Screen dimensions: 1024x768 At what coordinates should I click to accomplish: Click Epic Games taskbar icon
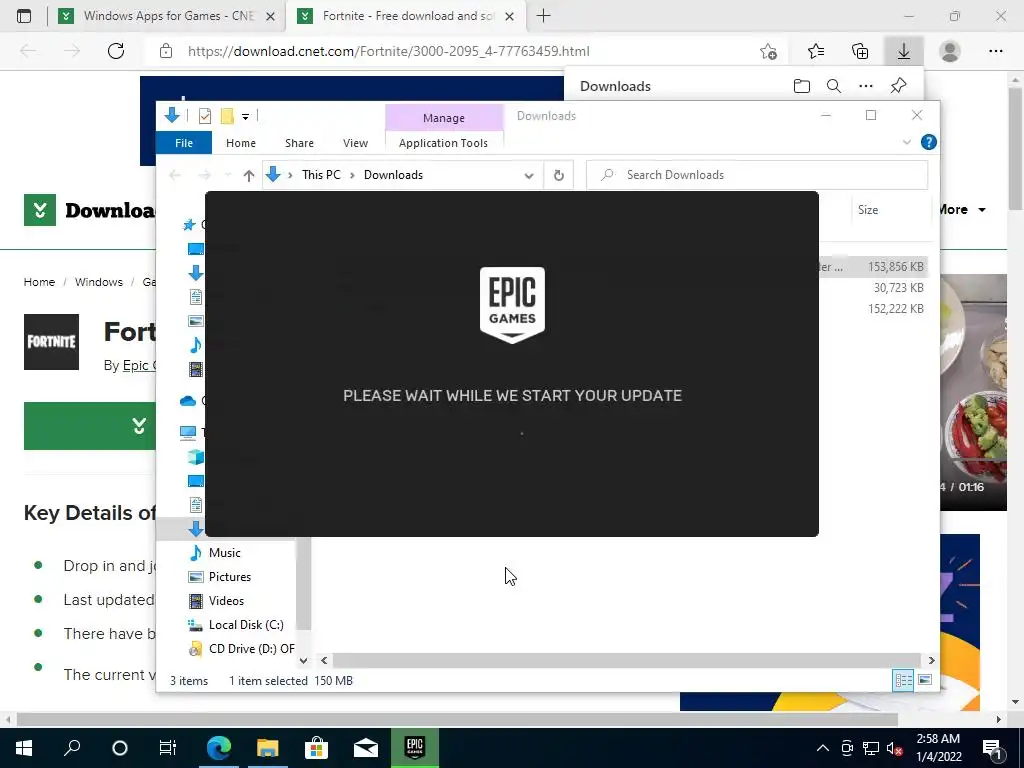[x=415, y=748]
